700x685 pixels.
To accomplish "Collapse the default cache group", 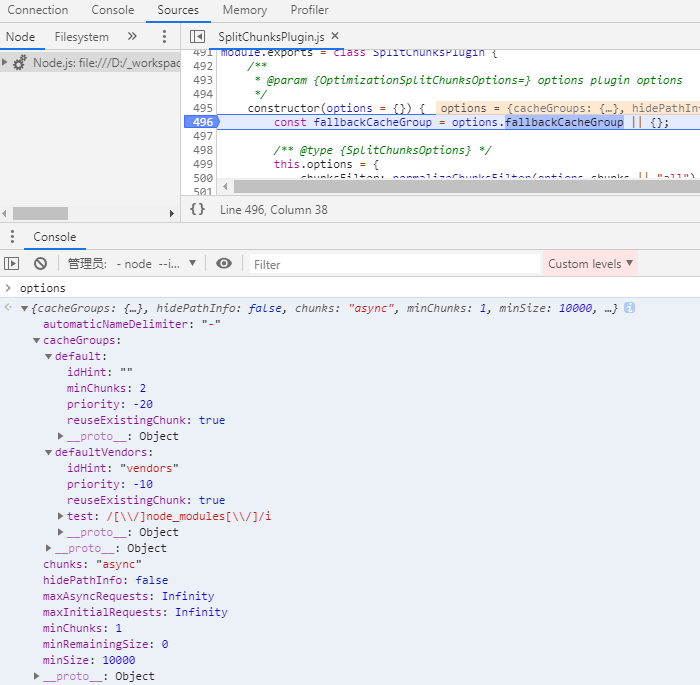I will (48, 356).
